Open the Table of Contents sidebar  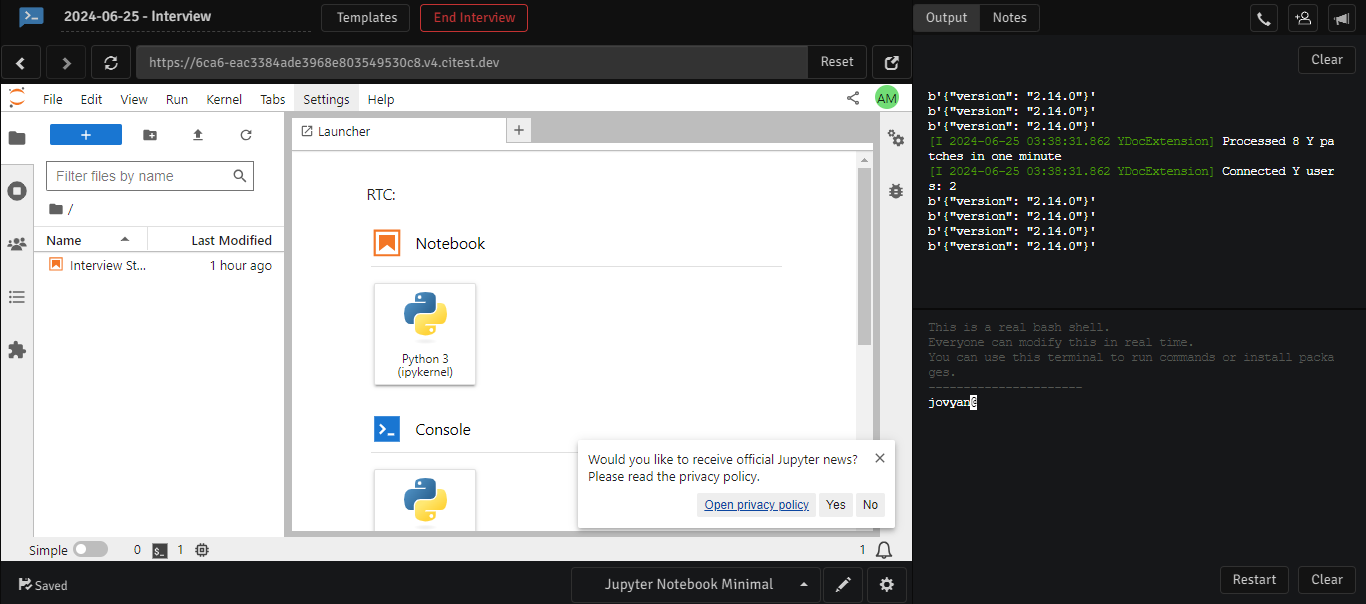click(17, 297)
